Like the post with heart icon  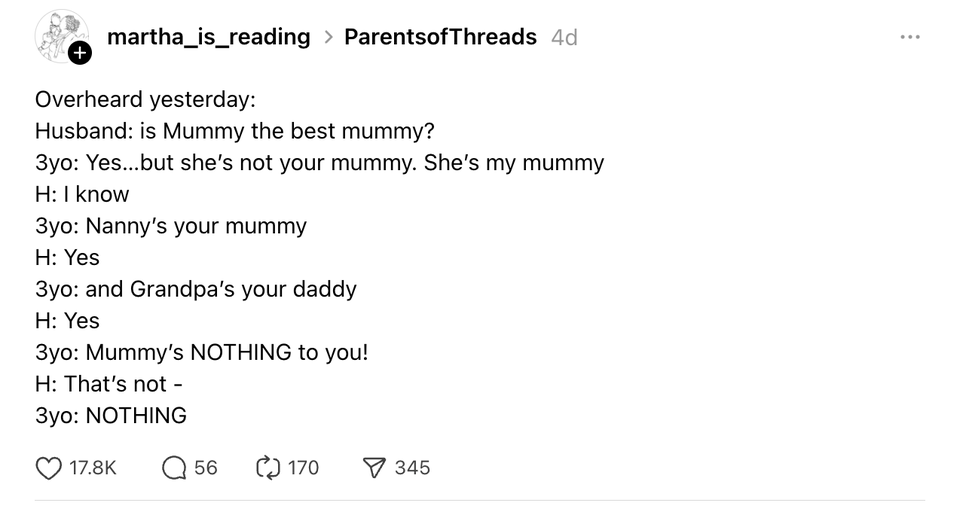pyautogui.click(x=48, y=468)
